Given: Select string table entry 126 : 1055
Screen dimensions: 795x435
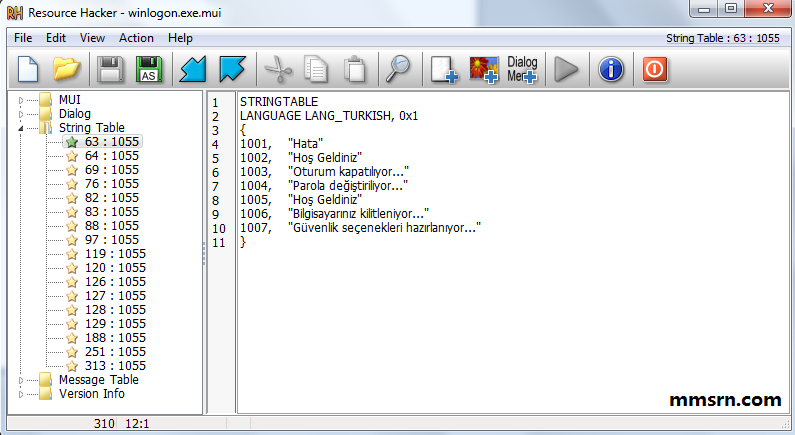Looking at the screenshot, I should 115,282.
